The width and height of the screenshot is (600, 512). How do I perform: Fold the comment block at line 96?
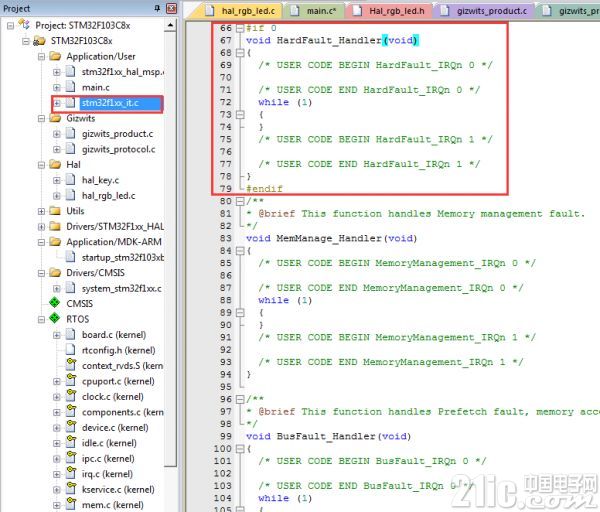[x=240, y=399]
